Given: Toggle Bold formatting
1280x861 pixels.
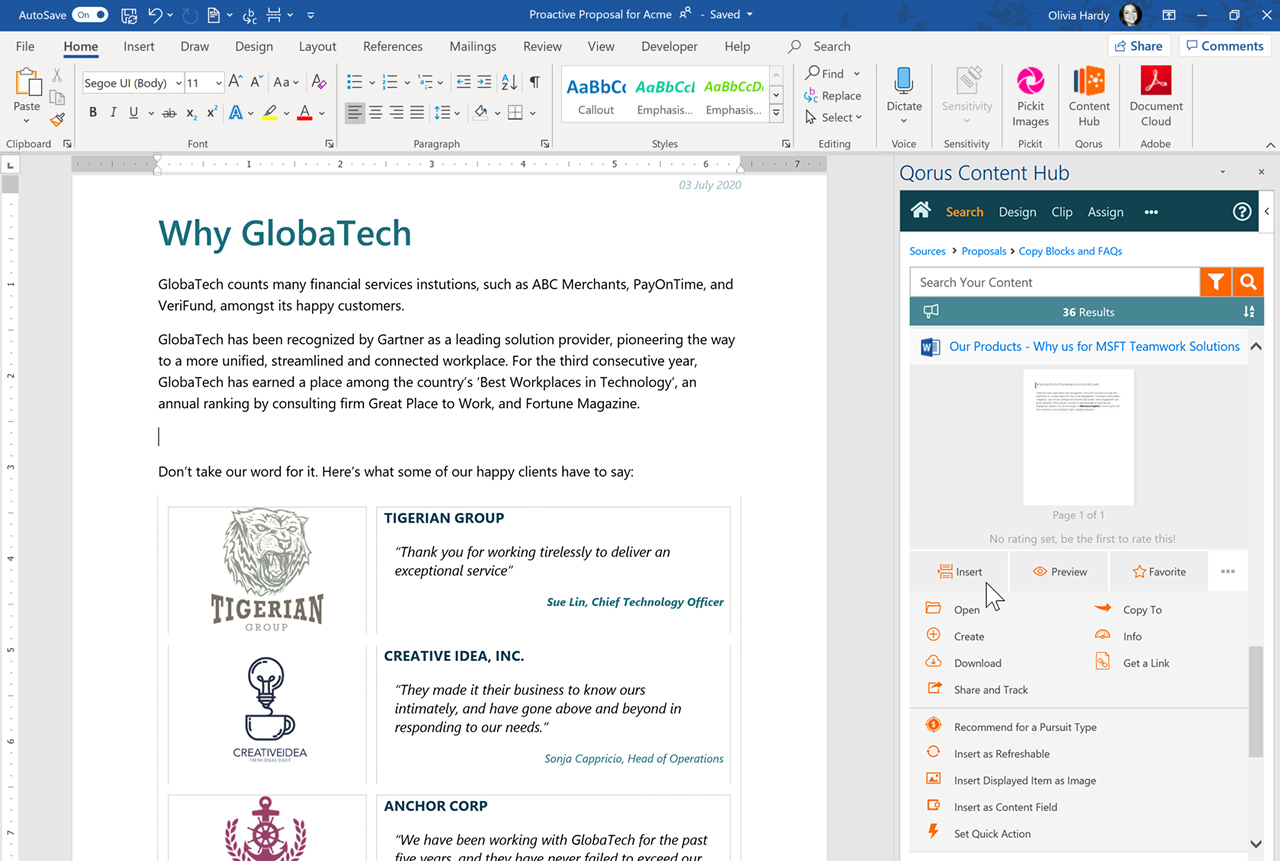Looking at the screenshot, I should click(93, 113).
